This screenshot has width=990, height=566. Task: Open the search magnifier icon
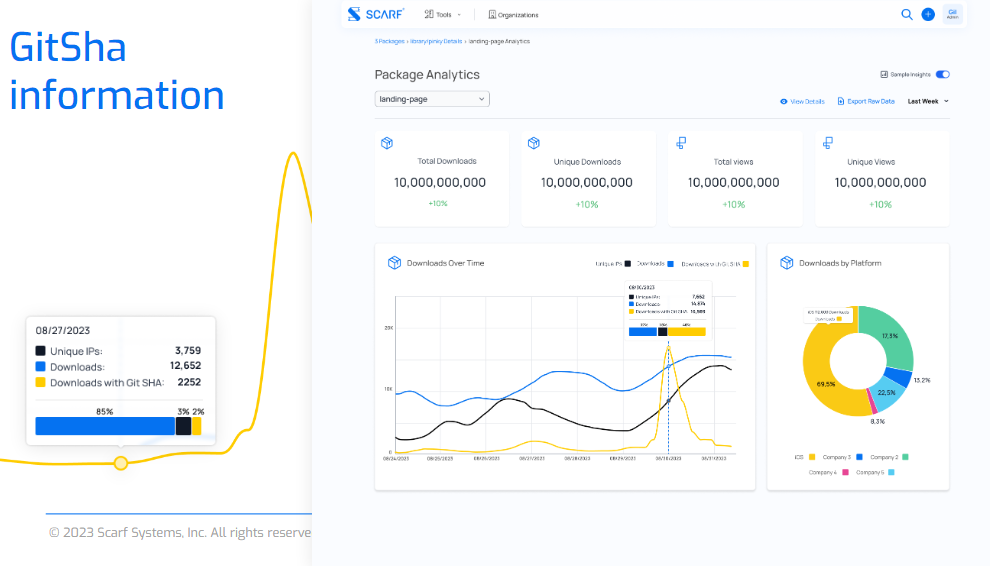pos(907,14)
